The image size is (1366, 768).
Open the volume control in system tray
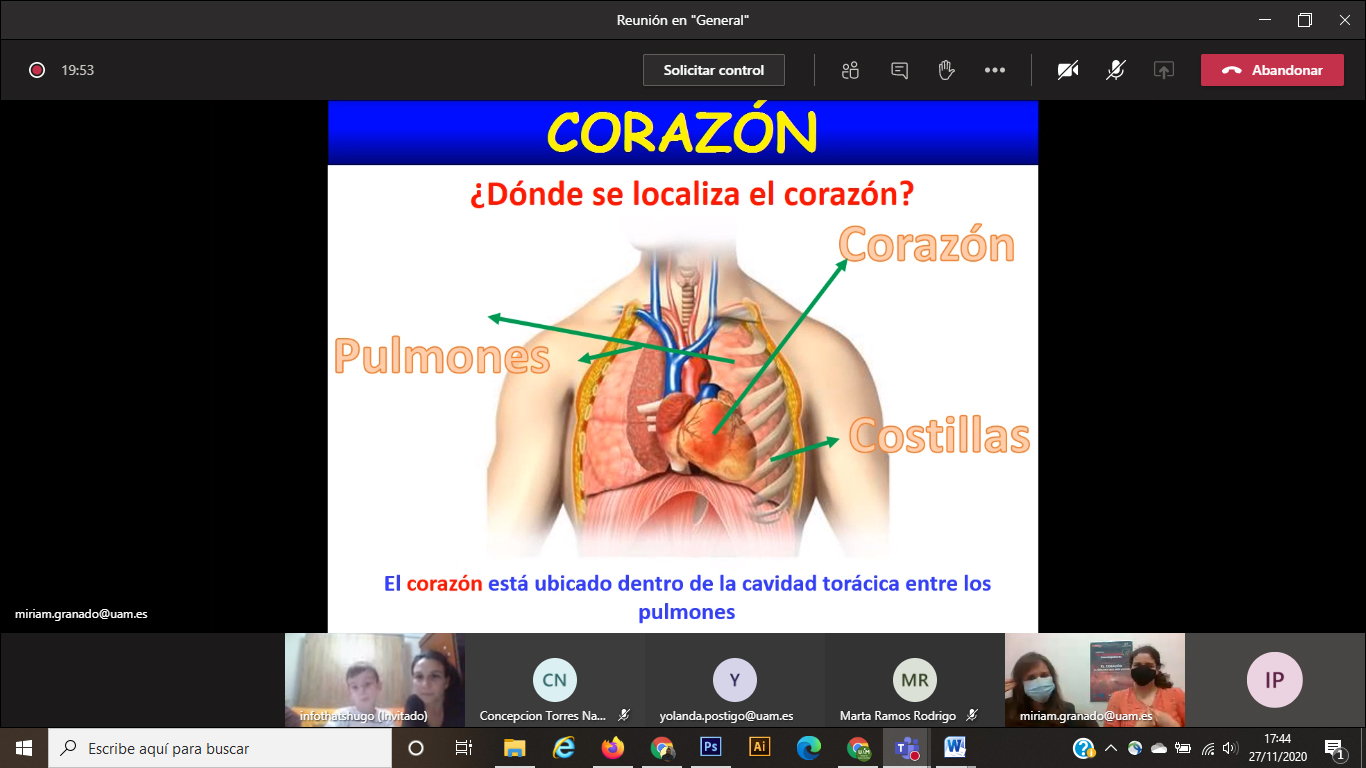1230,748
